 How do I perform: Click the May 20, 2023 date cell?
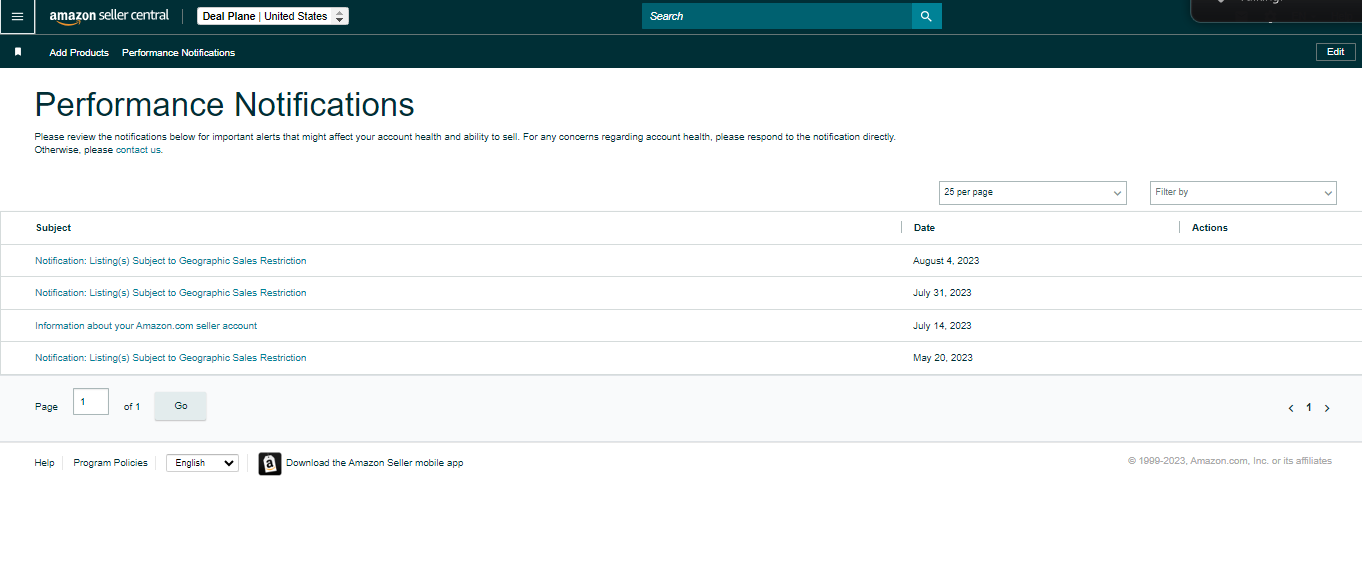[x=943, y=358]
